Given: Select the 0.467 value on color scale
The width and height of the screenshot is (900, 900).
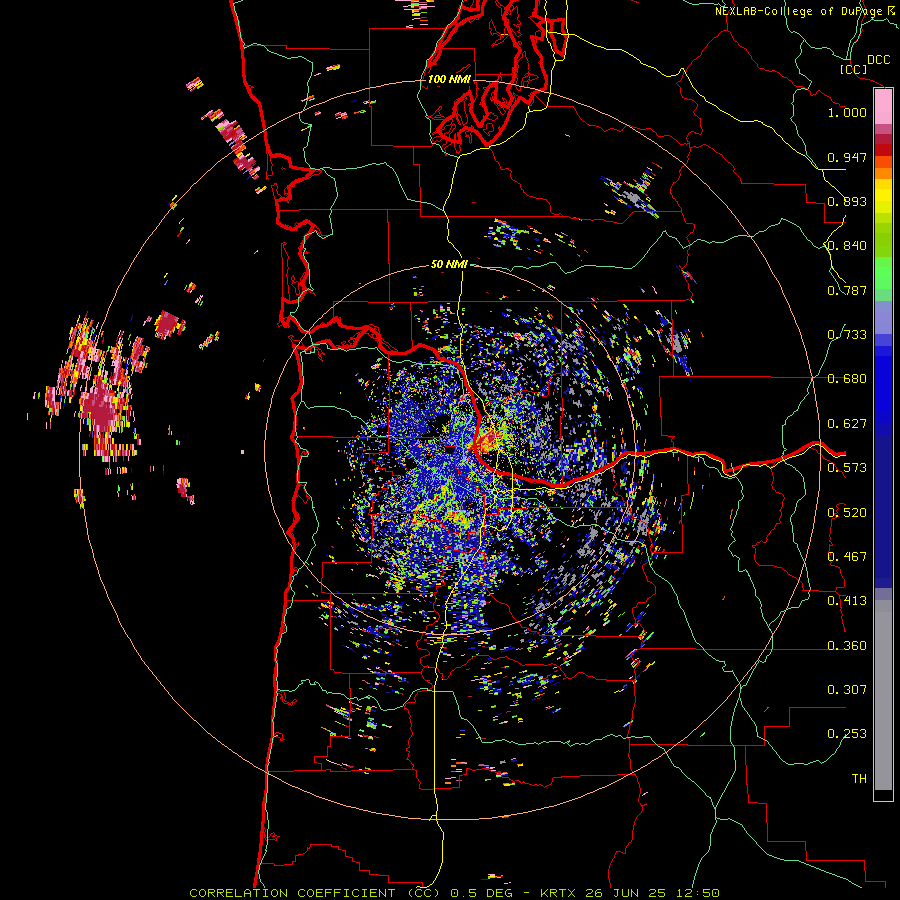Looking at the screenshot, I should coord(847,557).
